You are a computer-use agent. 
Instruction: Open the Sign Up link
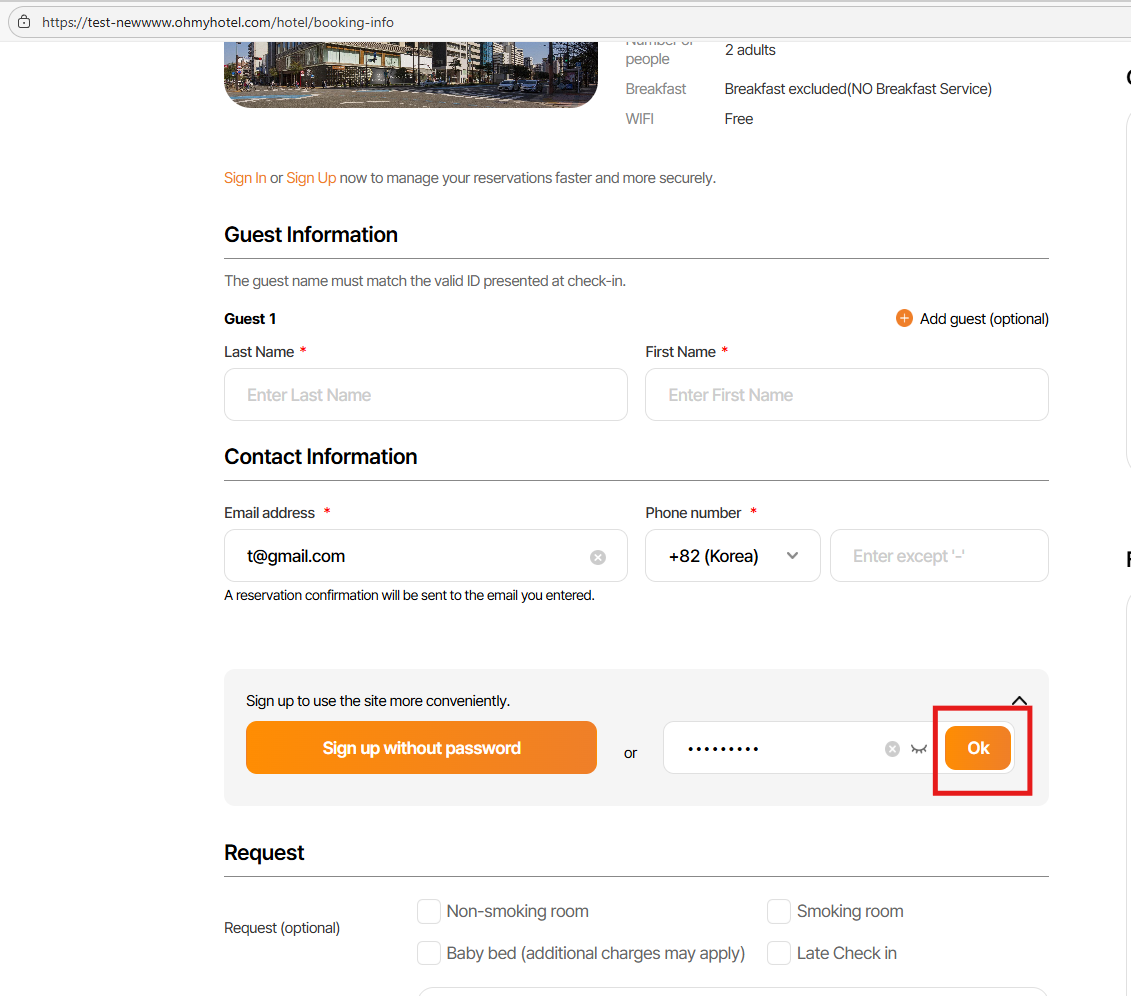click(311, 178)
